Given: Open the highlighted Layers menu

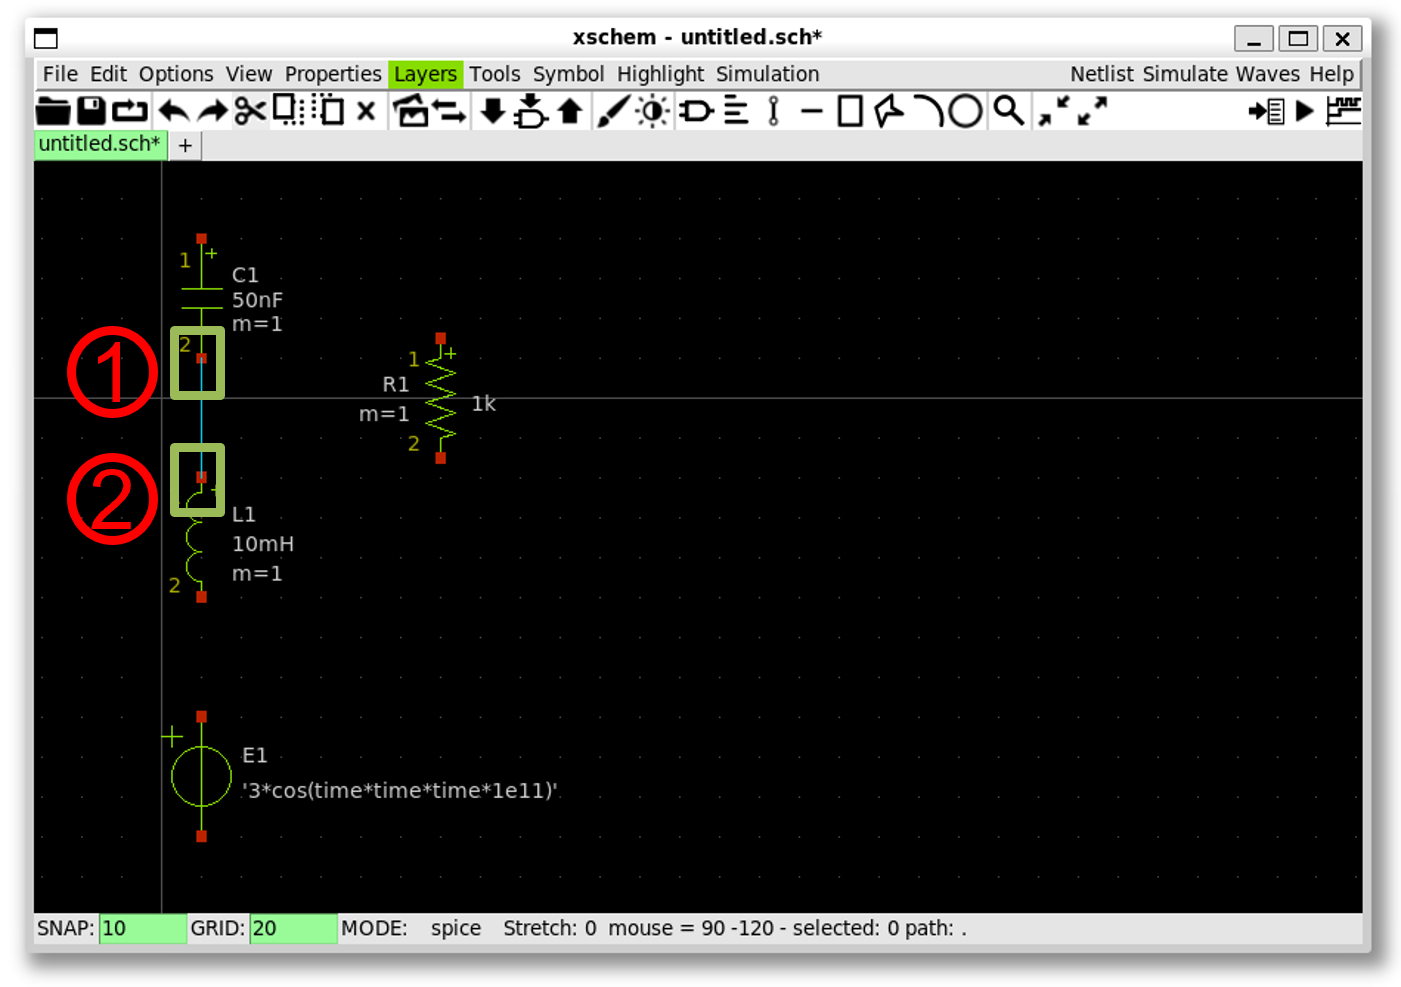Looking at the screenshot, I should coord(425,74).
